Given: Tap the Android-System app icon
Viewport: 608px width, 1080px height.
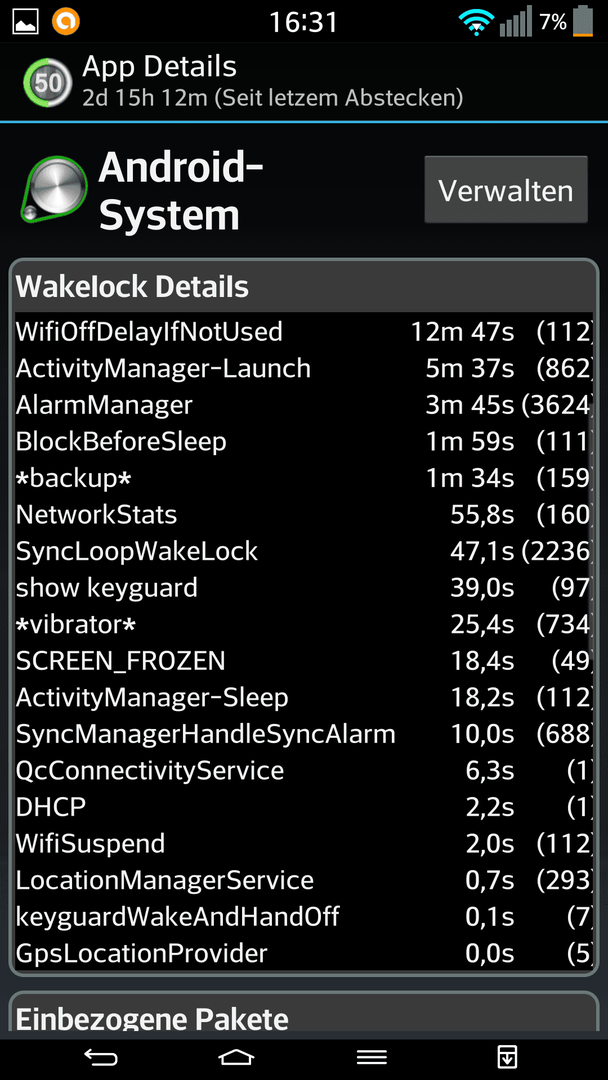Looking at the screenshot, I should (x=54, y=189).
